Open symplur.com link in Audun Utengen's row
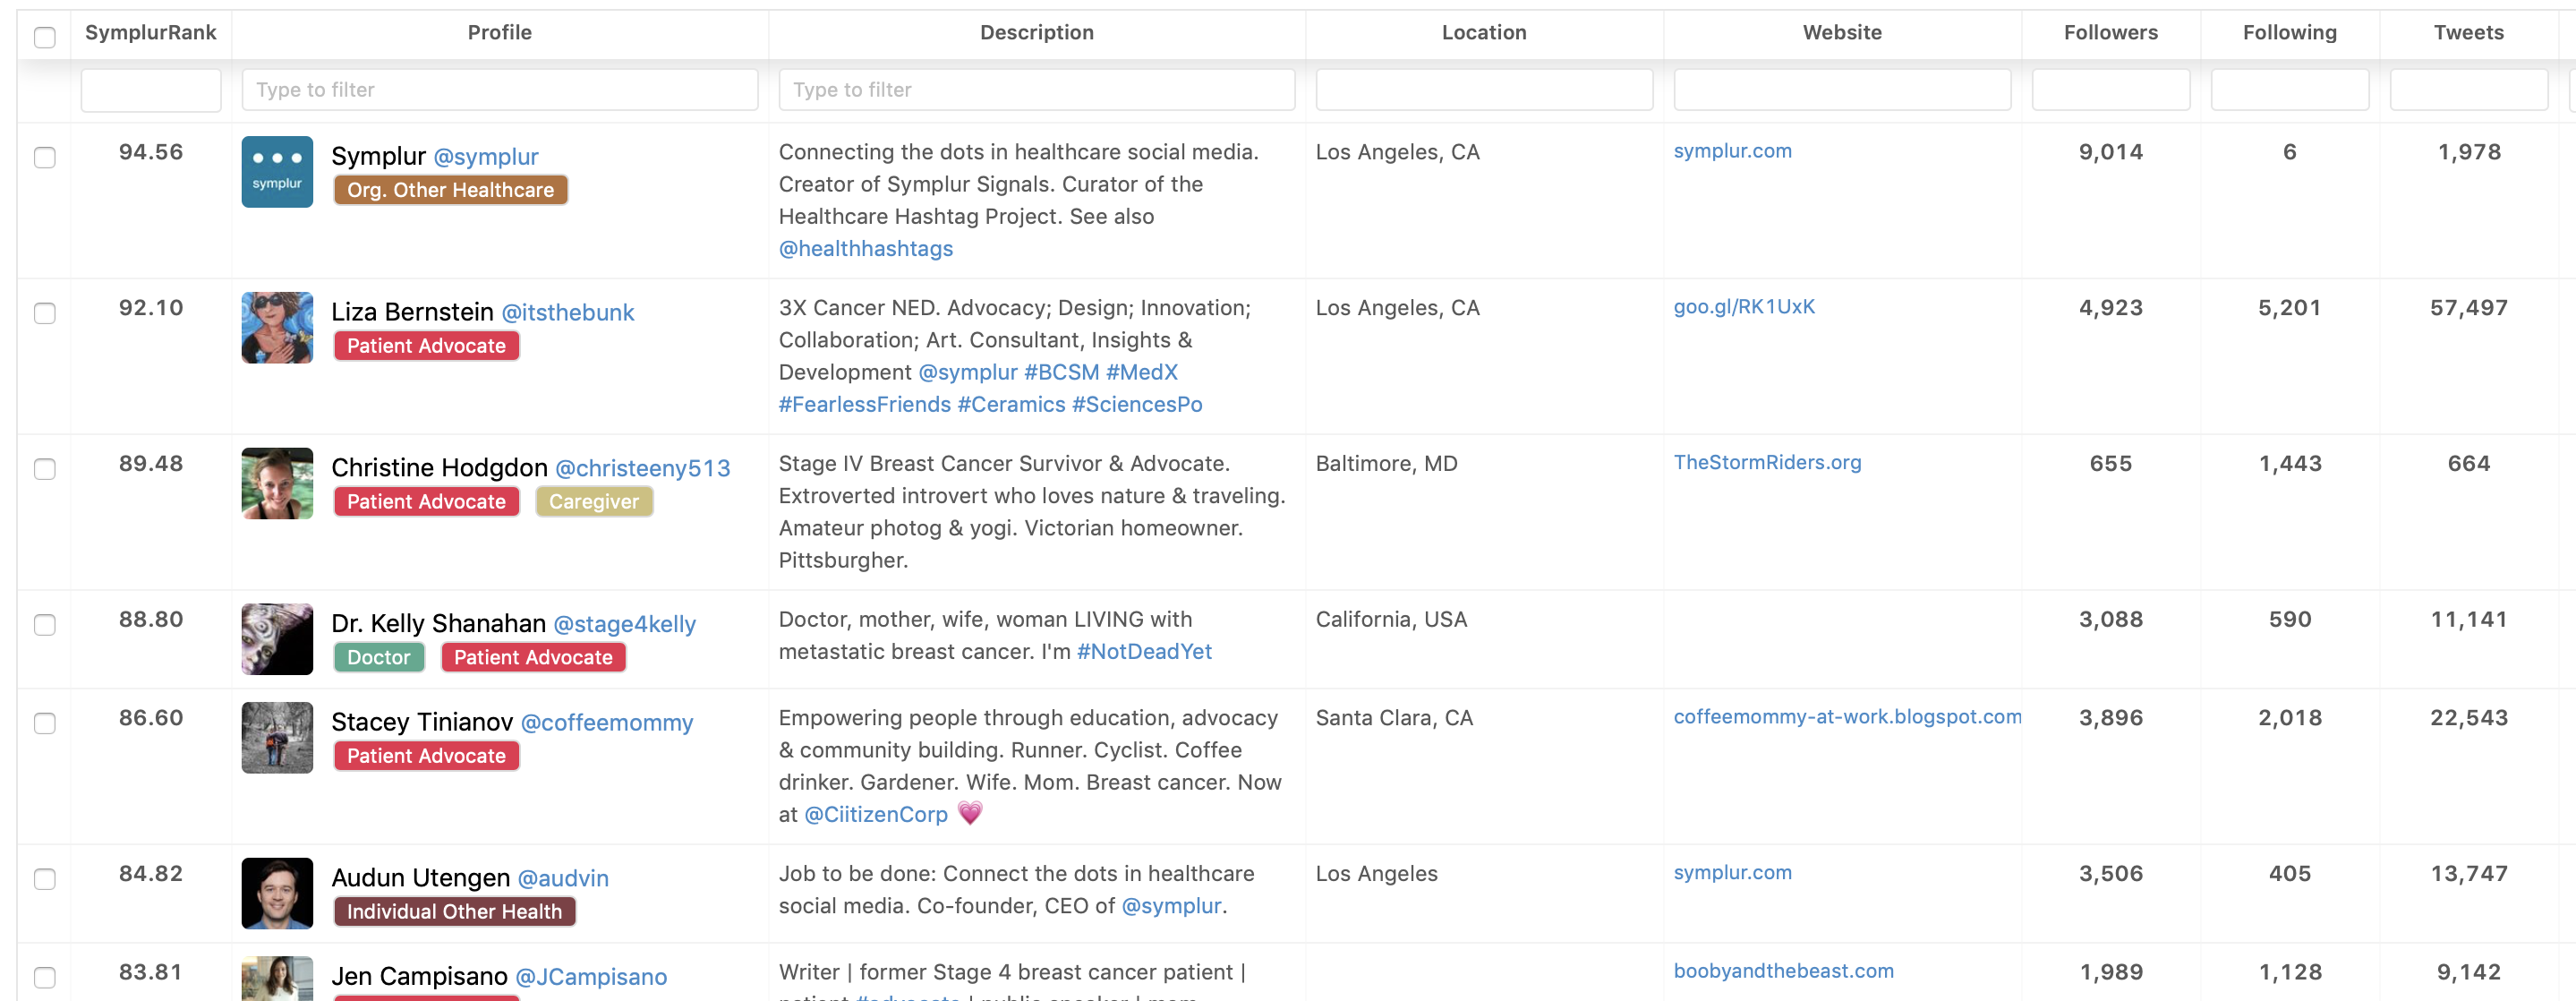 point(1733,873)
